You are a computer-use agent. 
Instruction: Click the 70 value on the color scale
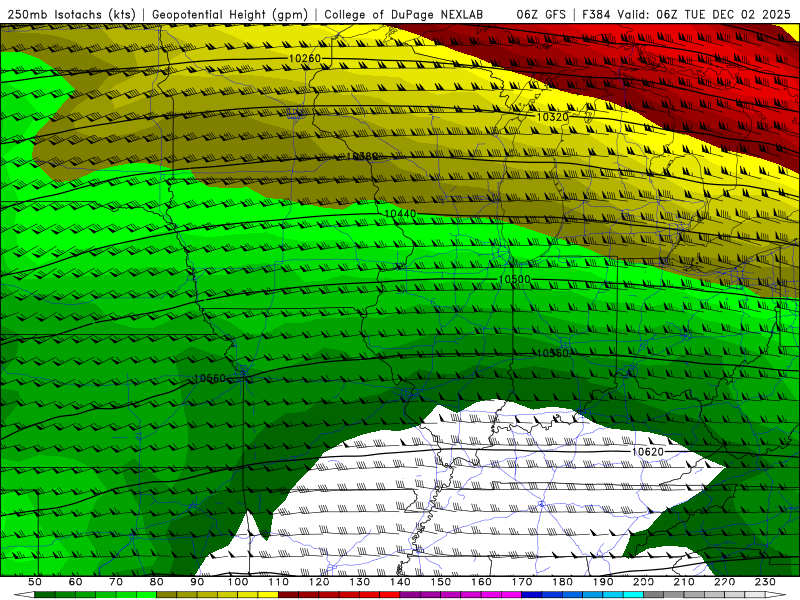coord(116,582)
